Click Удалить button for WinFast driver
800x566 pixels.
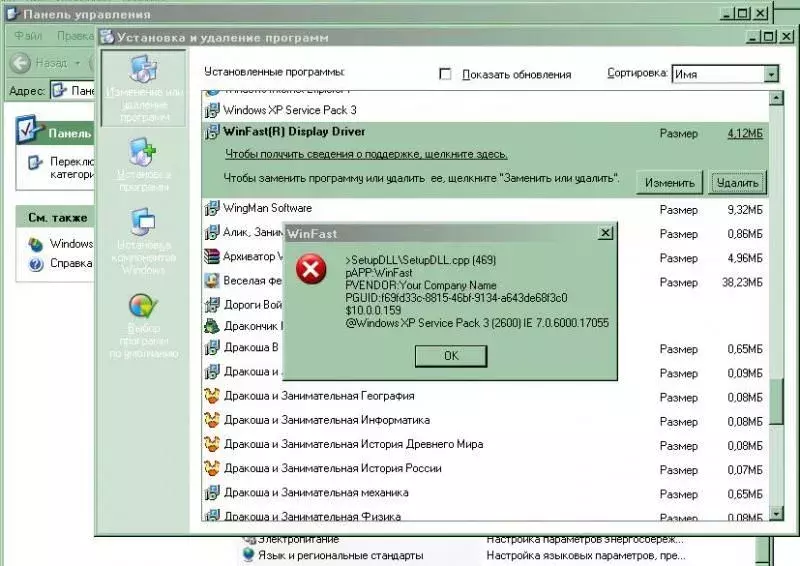[x=737, y=183]
